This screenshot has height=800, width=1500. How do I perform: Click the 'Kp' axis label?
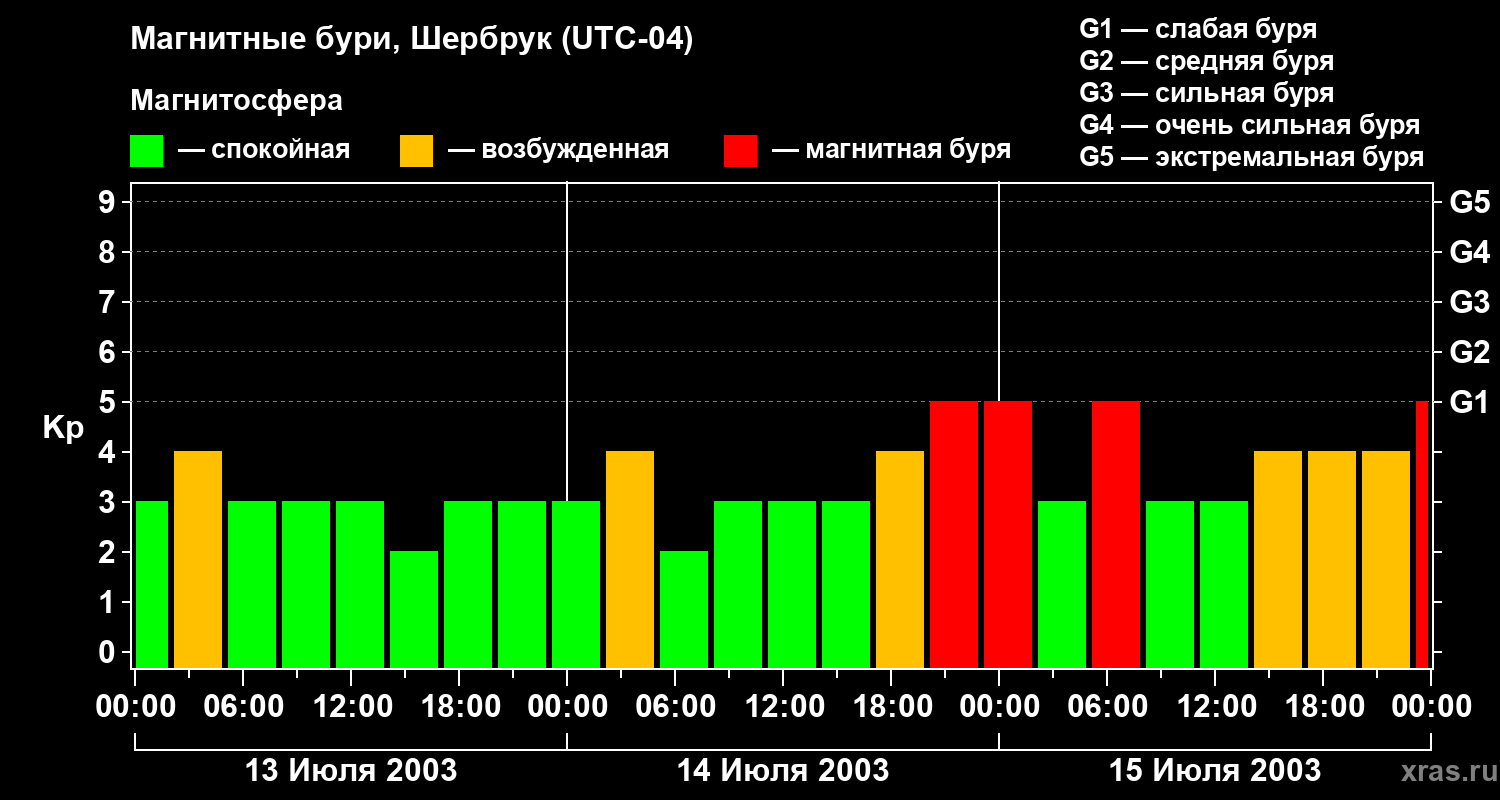coord(63,428)
